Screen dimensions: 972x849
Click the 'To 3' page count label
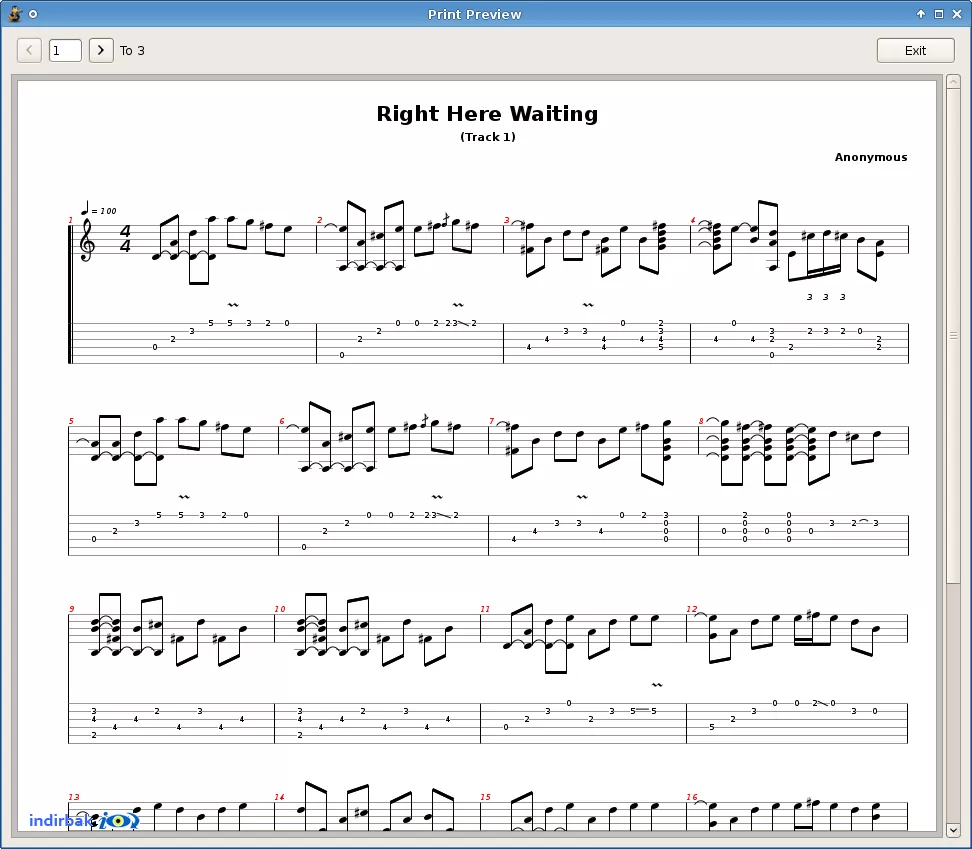[132, 51]
